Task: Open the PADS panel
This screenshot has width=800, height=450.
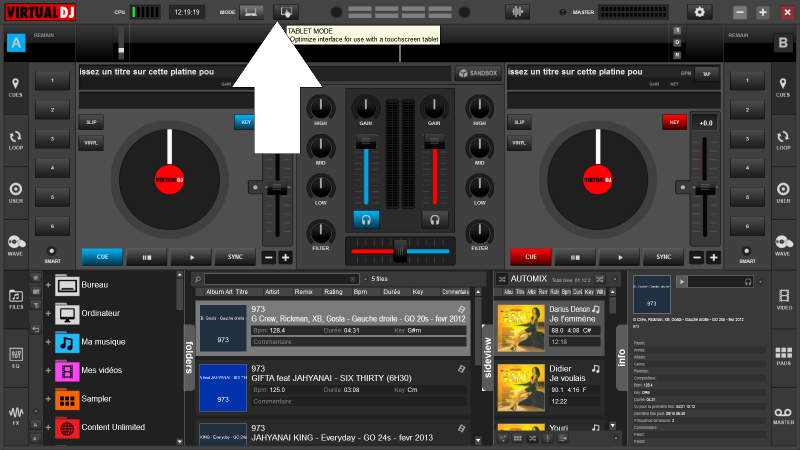Action: pyautogui.click(x=783, y=356)
